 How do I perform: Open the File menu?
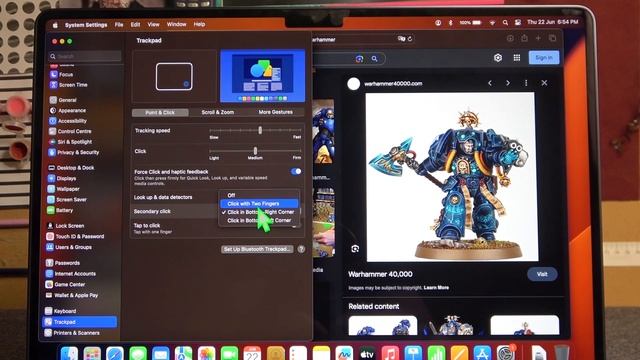click(119, 24)
